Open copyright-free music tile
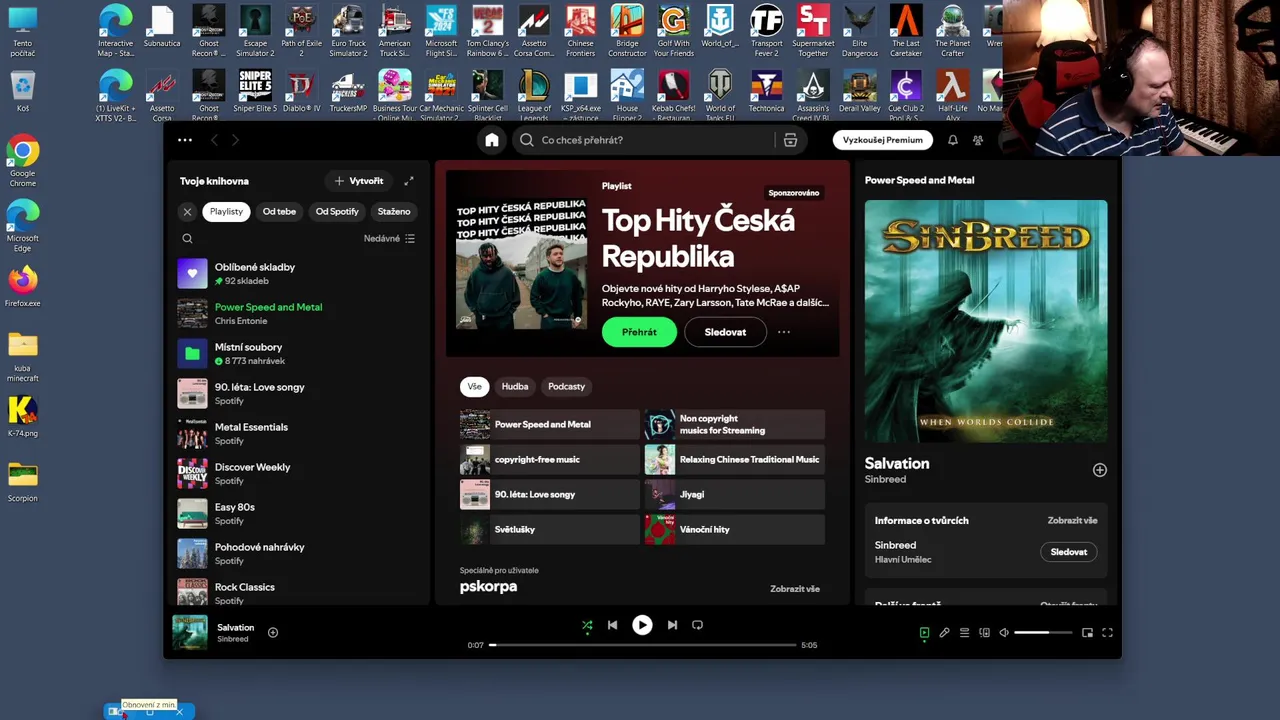This screenshot has width=1280, height=720. click(549, 460)
